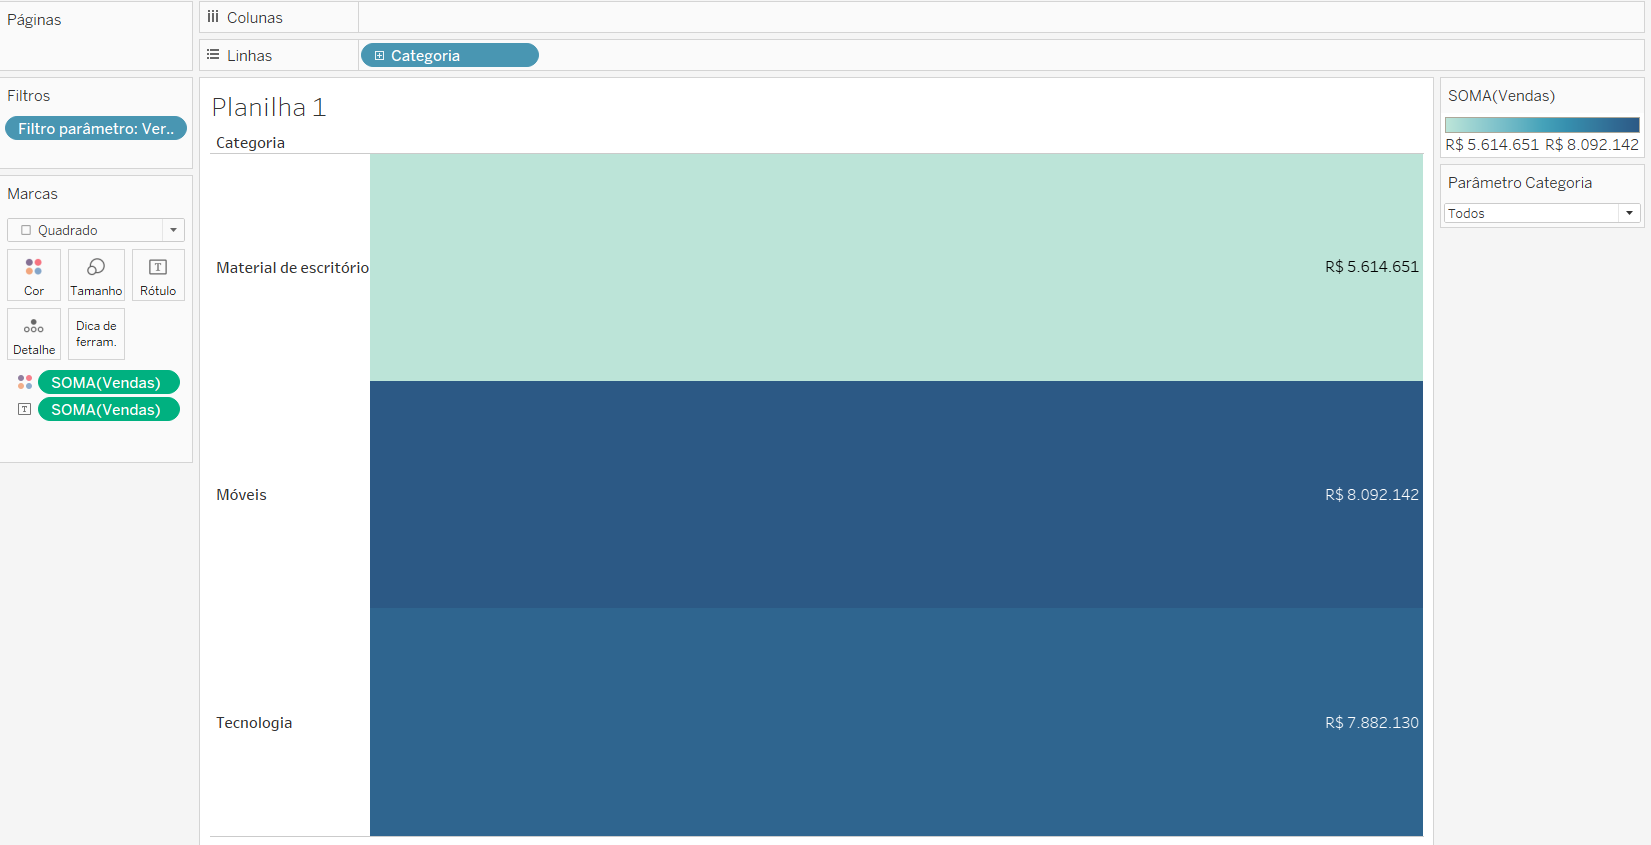Screen dimensions: 1651x845
Task: Select the Material de escritório light green mark
Action: click(896, 267)
